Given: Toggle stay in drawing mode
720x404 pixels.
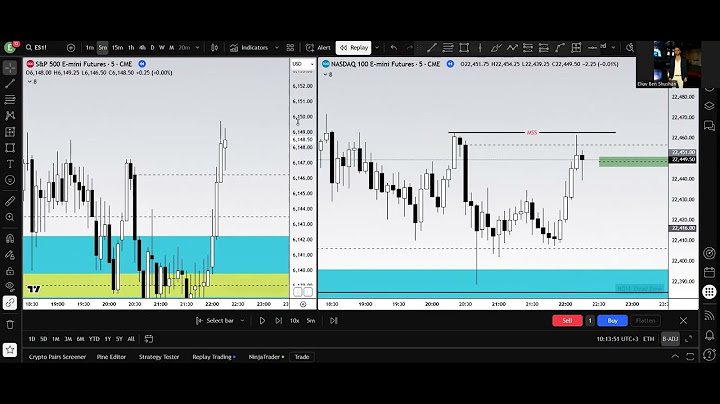Looking at the screenshot, I should click(10, 255).
